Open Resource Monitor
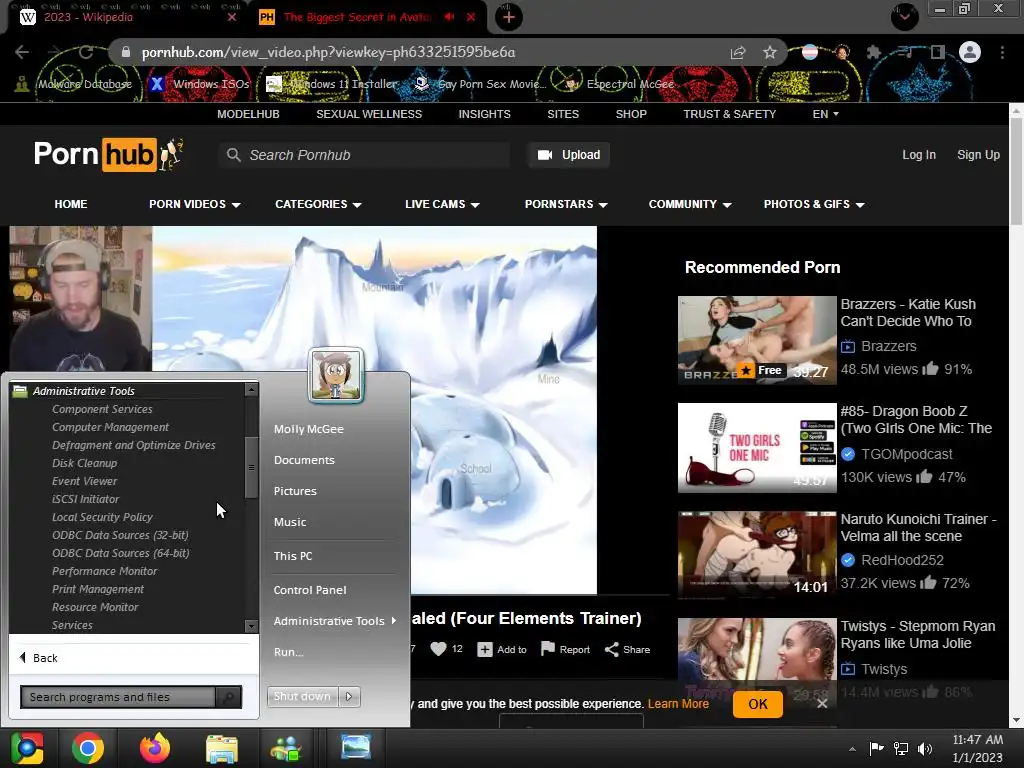 [95, 607]
